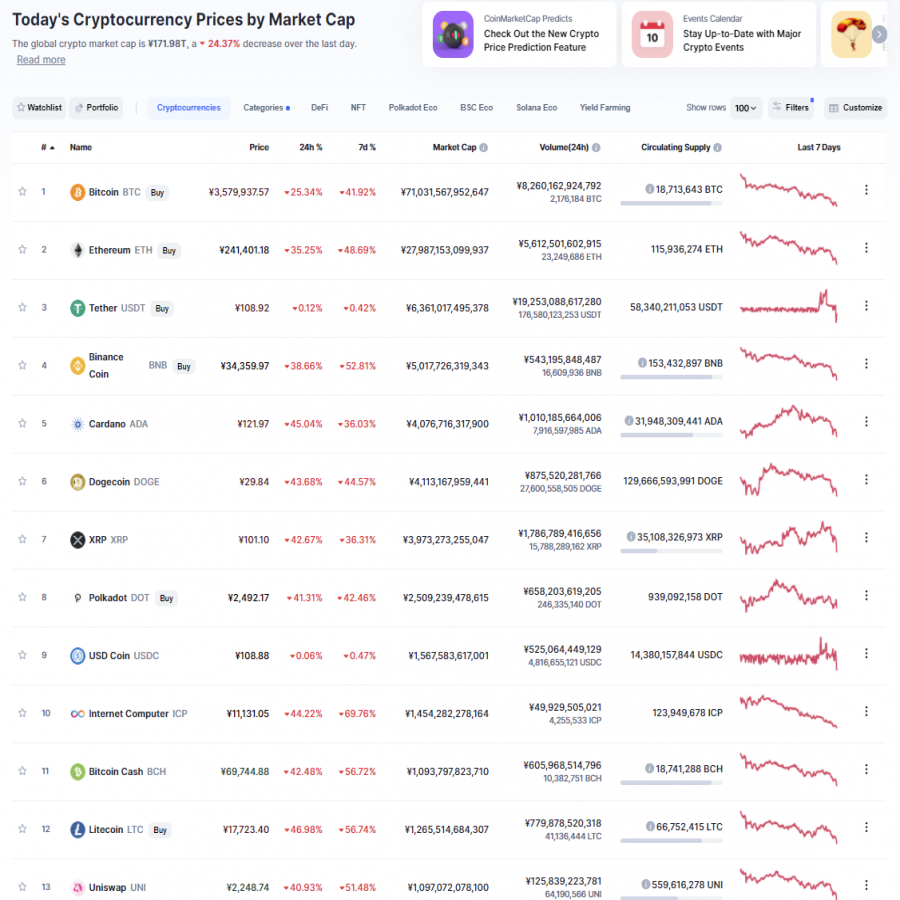Click the Read more link
Image resolution: width=900 pixels, height=900 pixels.
point(41,60)
